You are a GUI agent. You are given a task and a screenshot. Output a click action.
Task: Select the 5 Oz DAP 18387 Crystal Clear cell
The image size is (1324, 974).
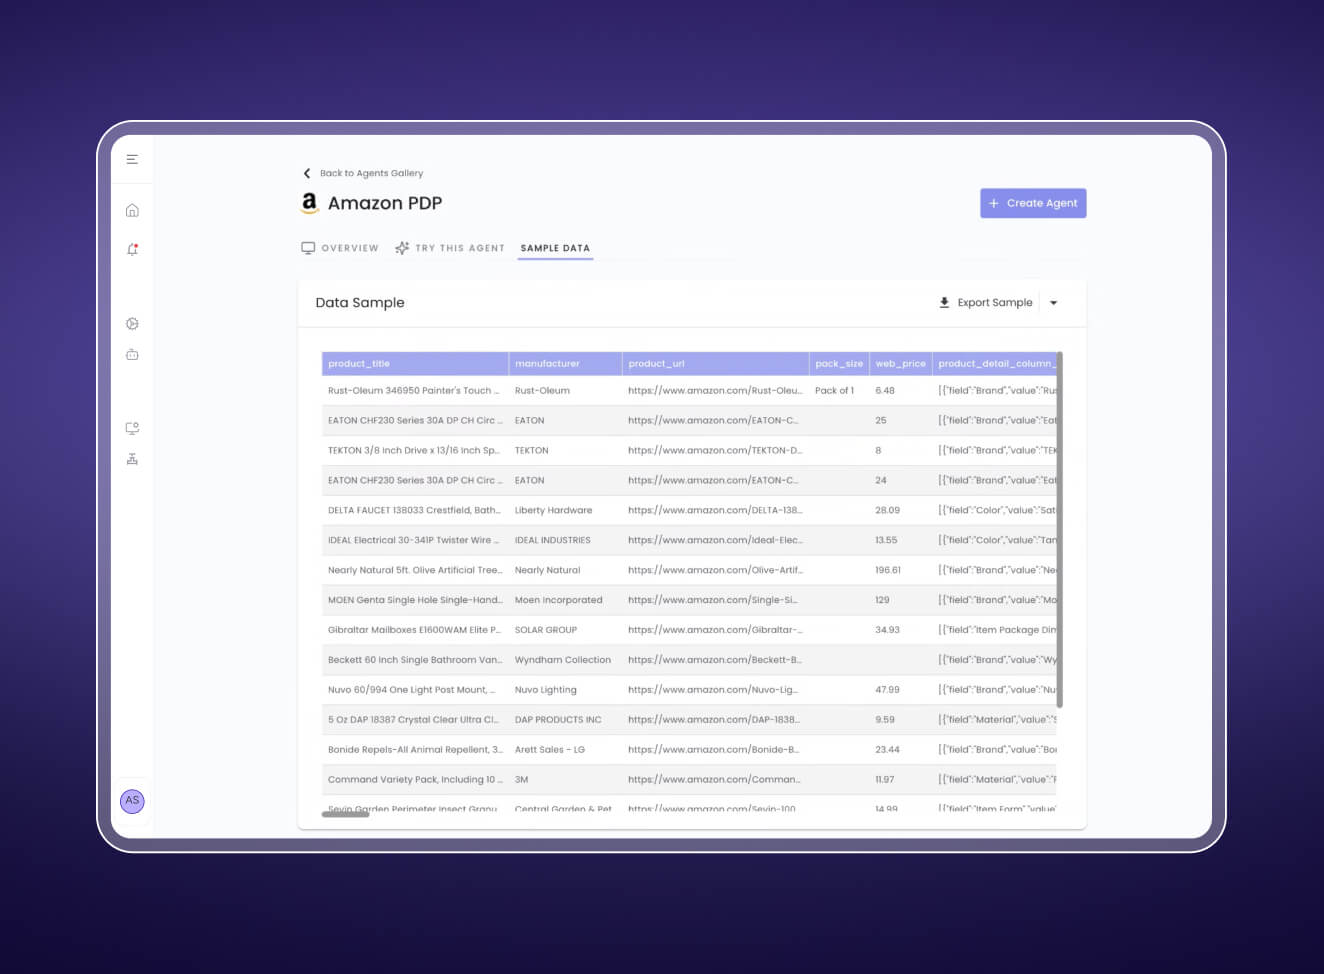(x=413, y=721)
